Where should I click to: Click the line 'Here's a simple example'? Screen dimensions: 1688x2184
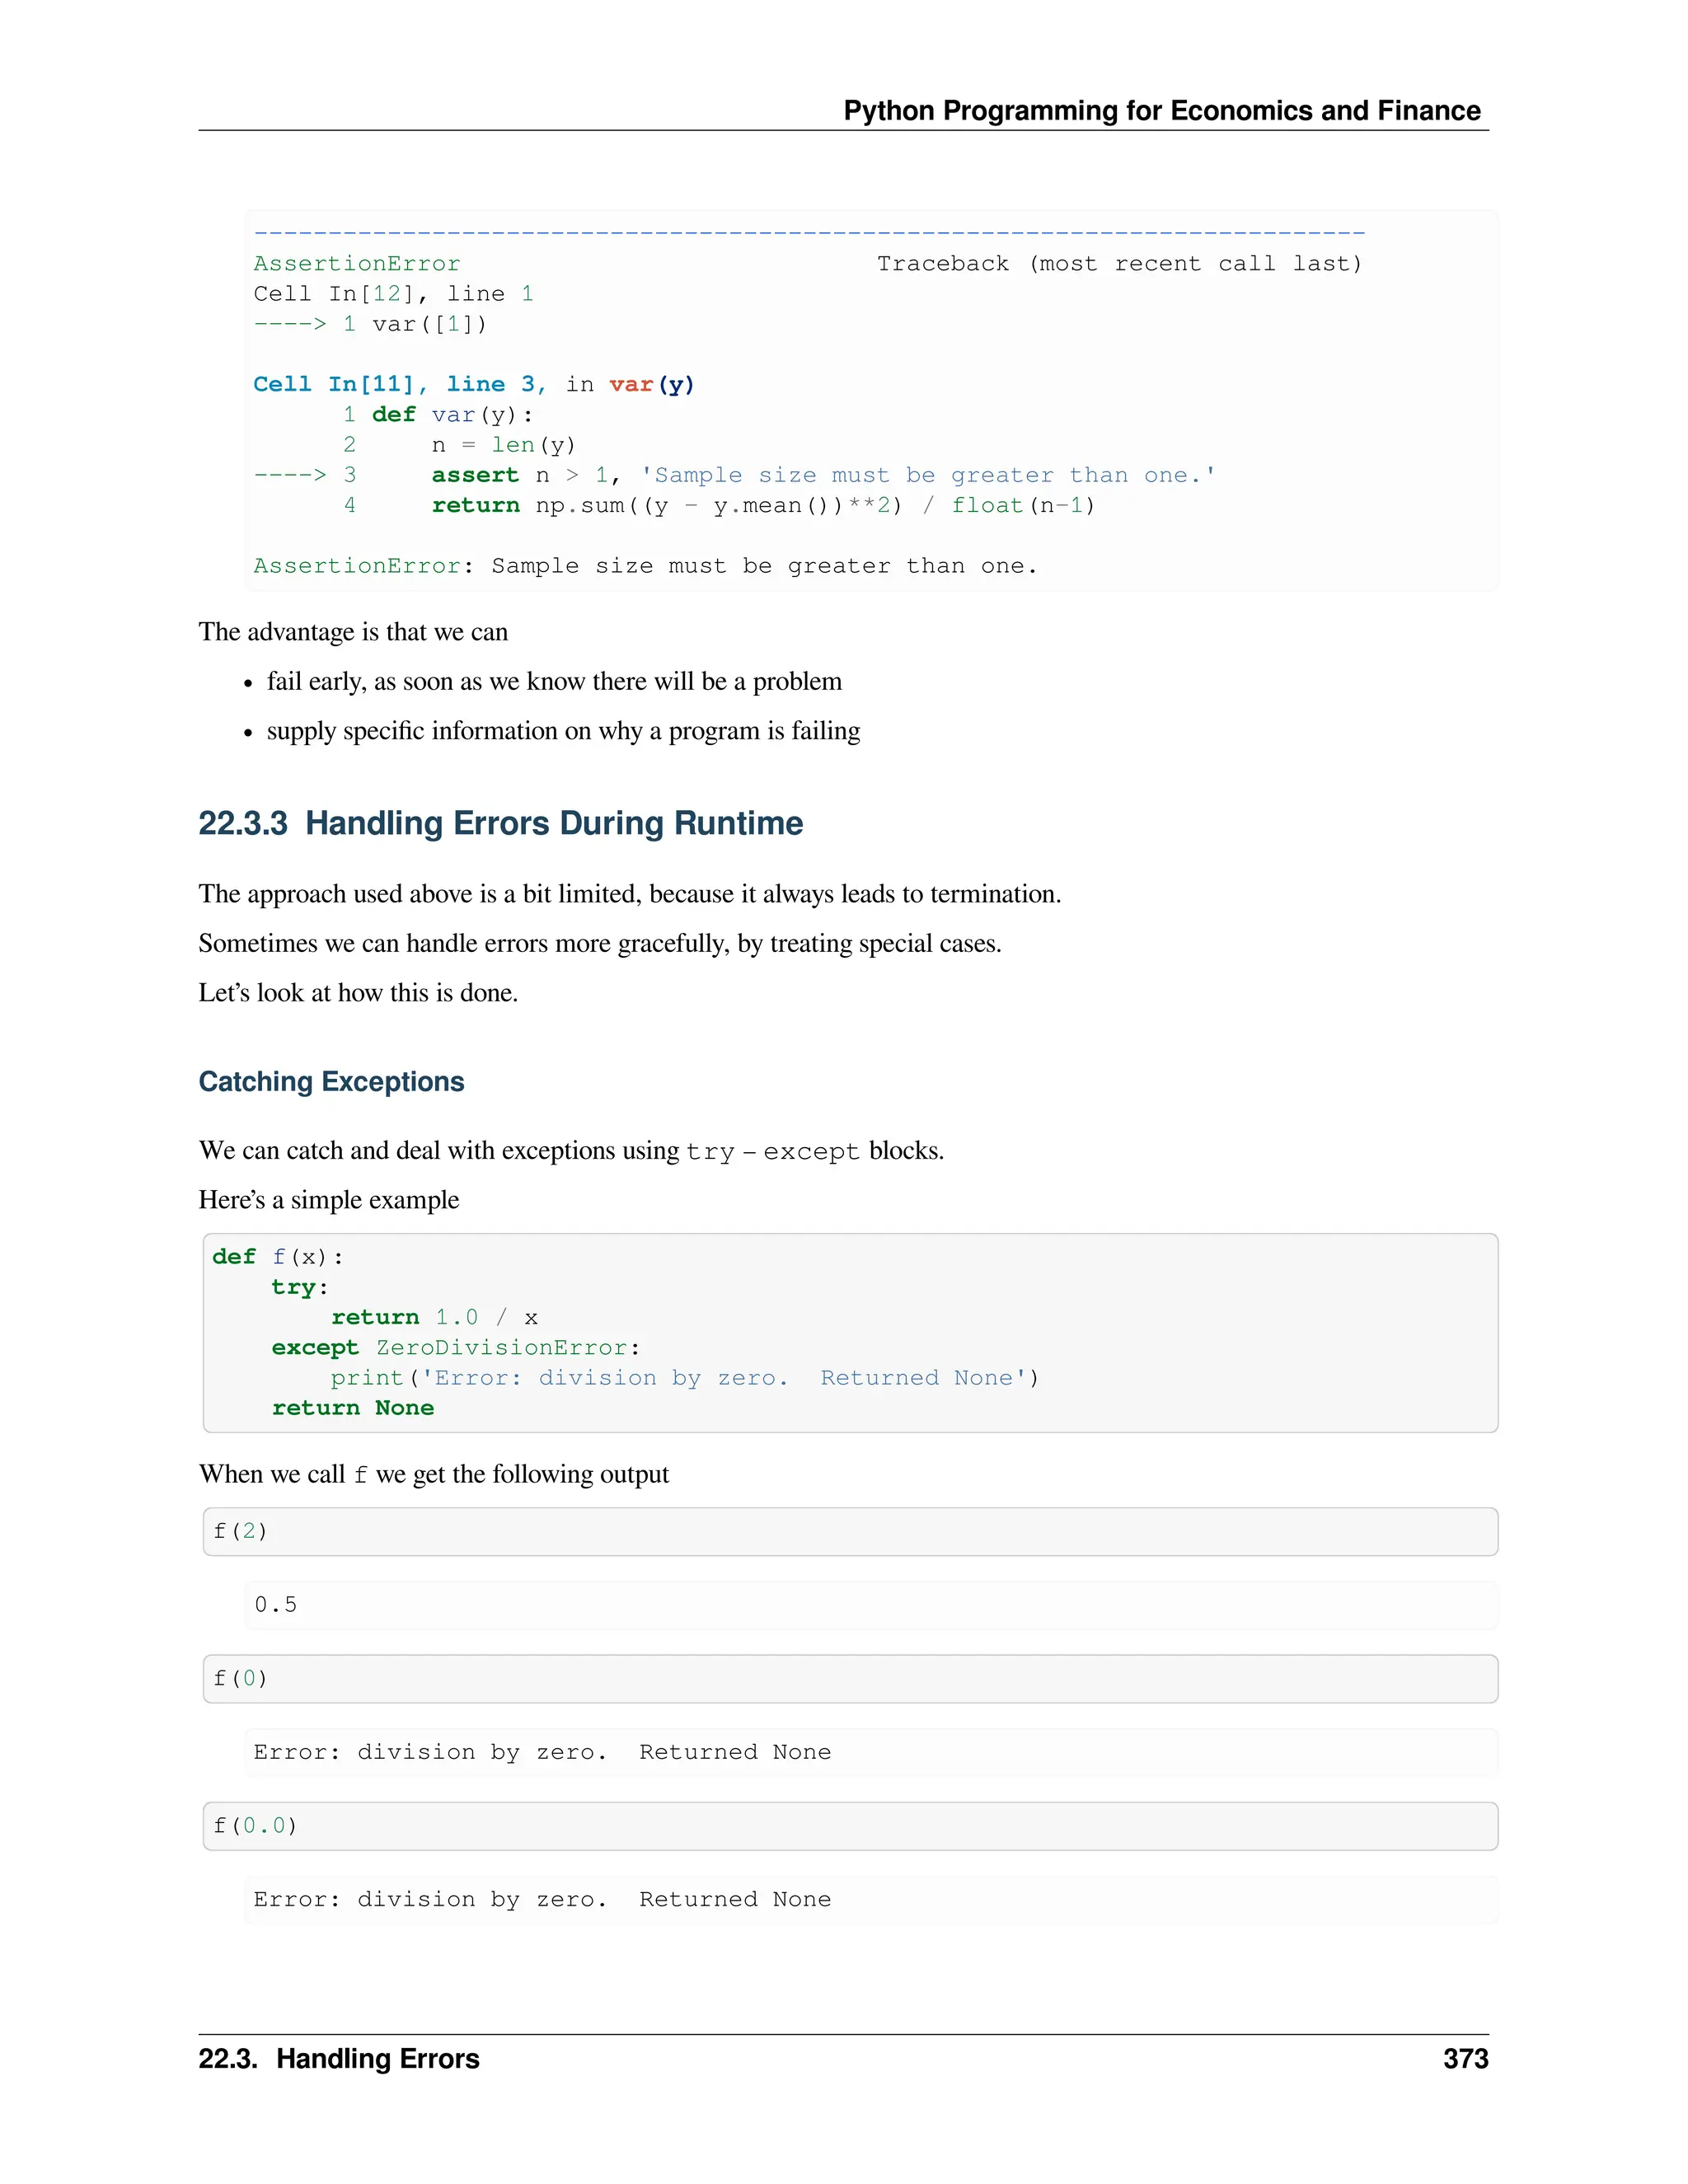[x=329, y=1200]
